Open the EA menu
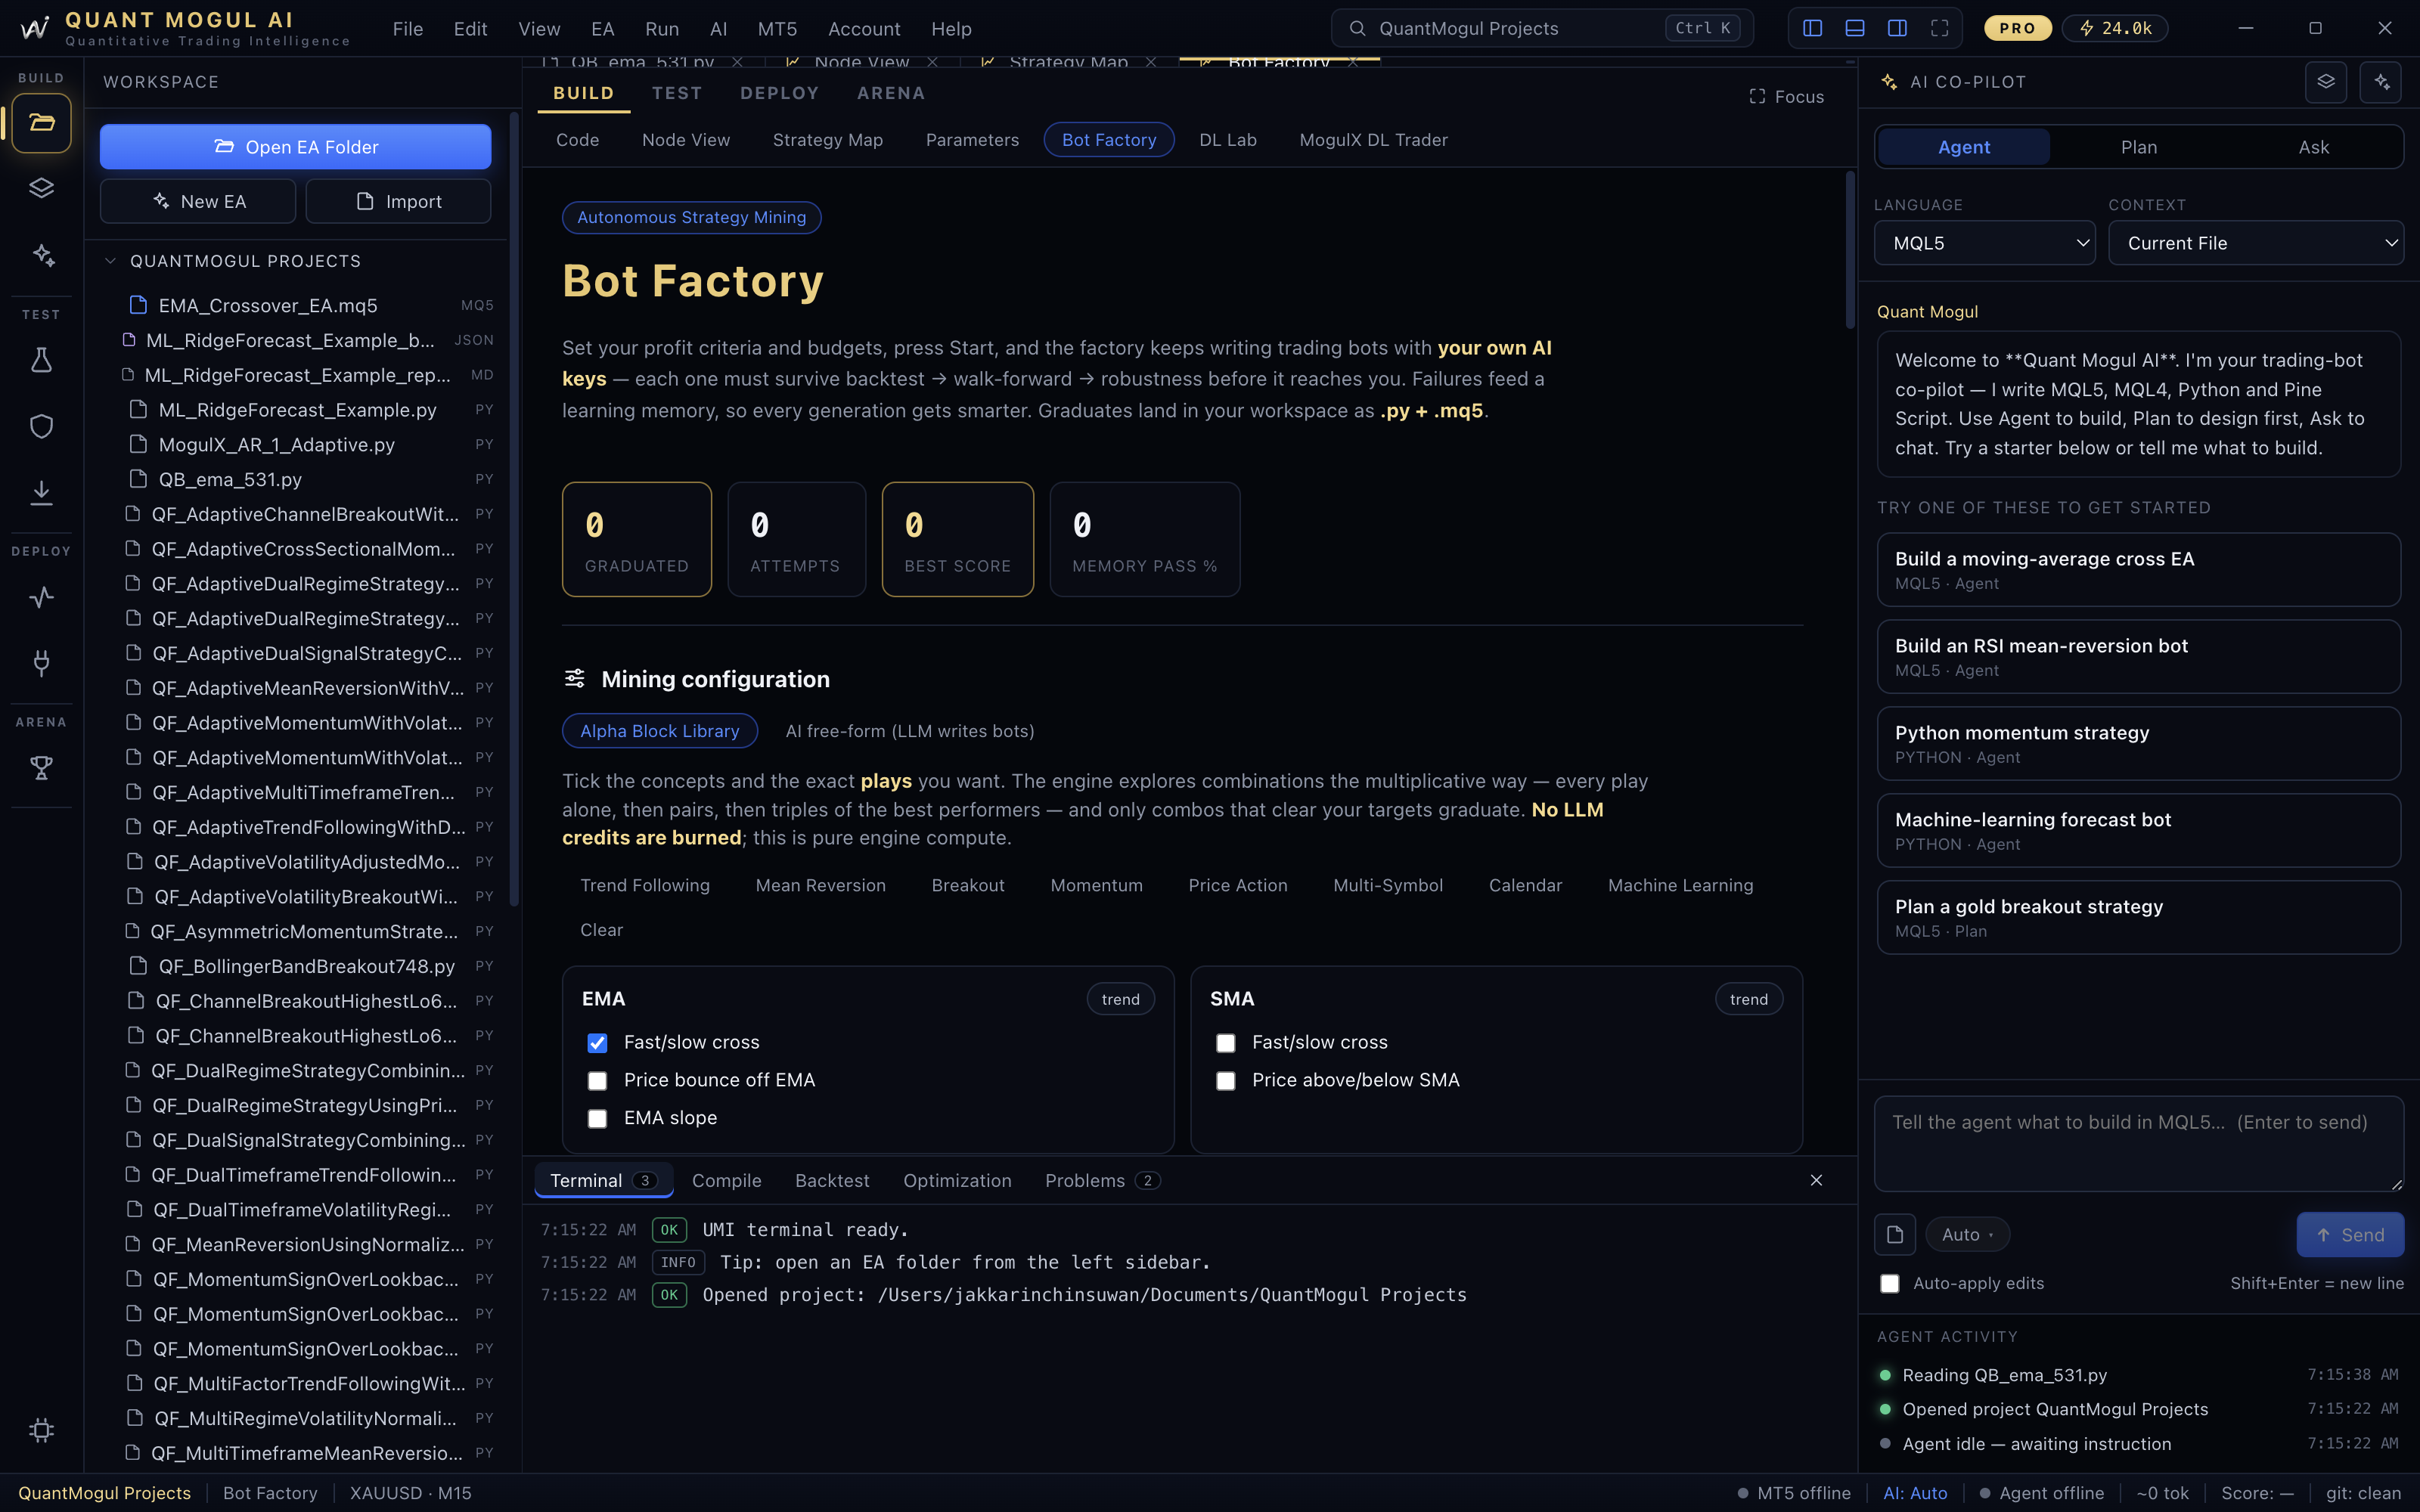 (603, 29)
